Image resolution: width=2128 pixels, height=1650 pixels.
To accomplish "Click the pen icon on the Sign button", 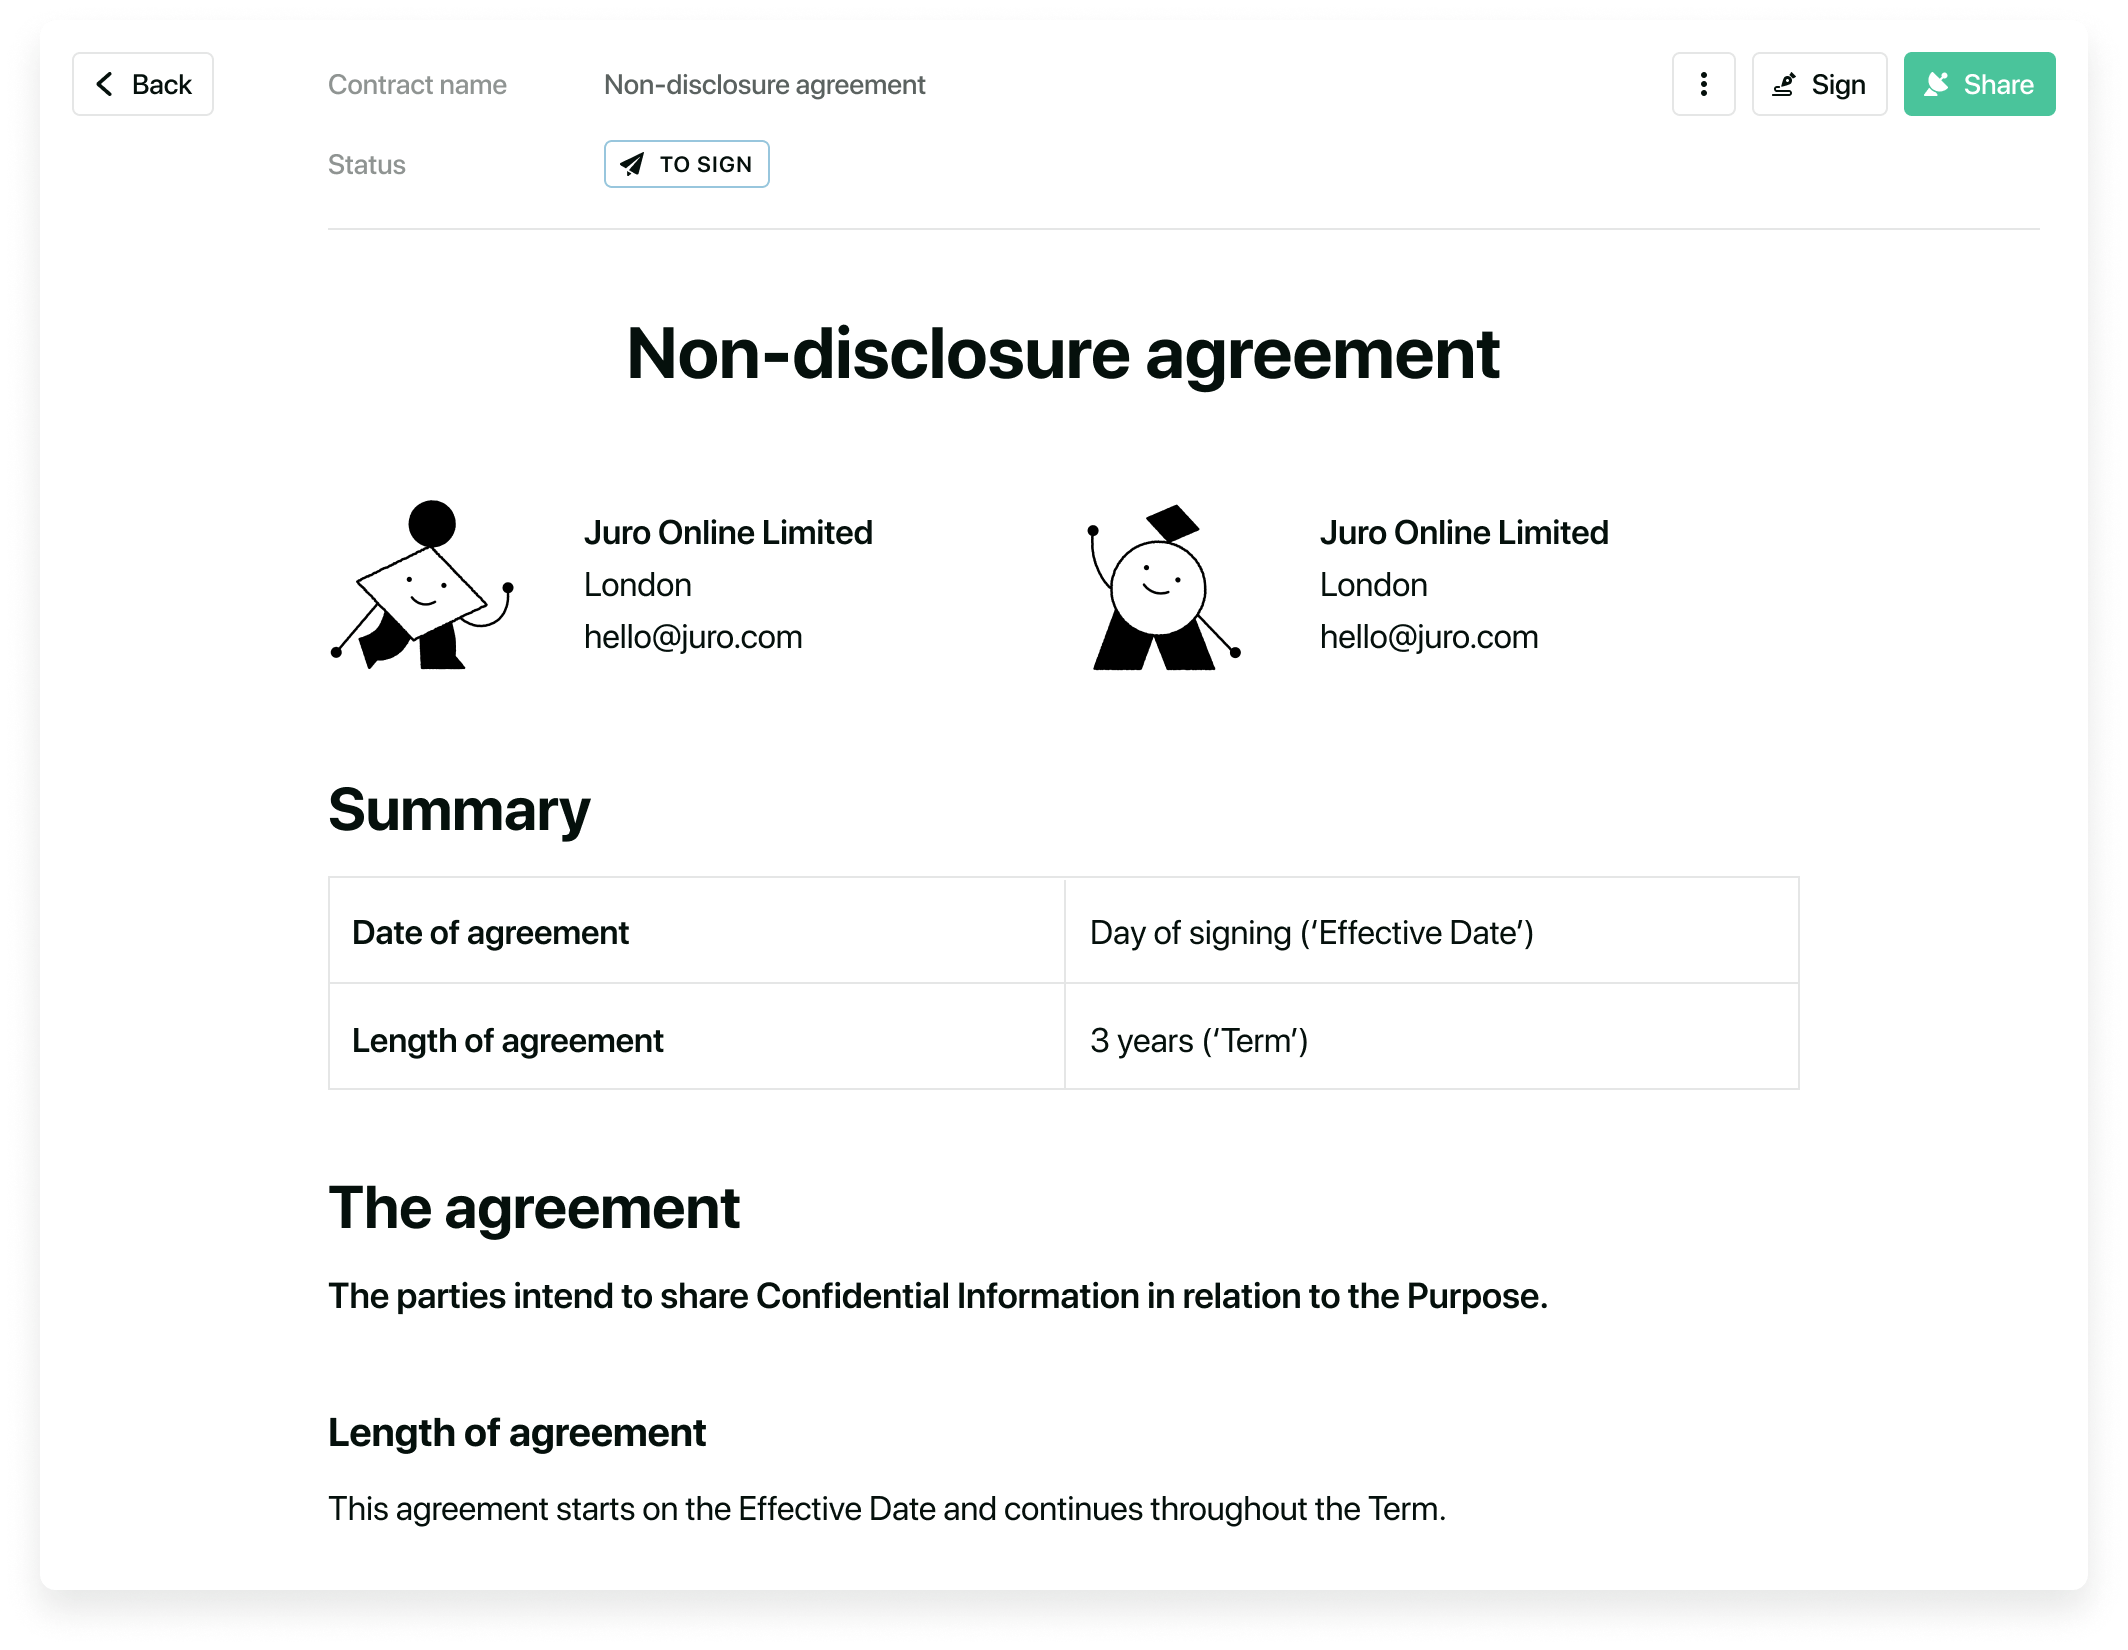I will (x=1782, y=85).
